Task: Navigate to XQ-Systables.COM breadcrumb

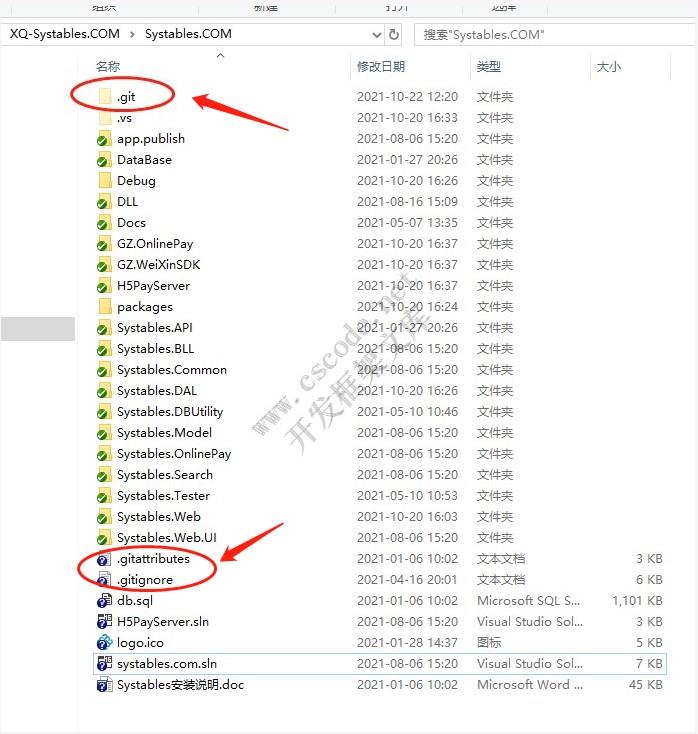Action: coord(65,34)
